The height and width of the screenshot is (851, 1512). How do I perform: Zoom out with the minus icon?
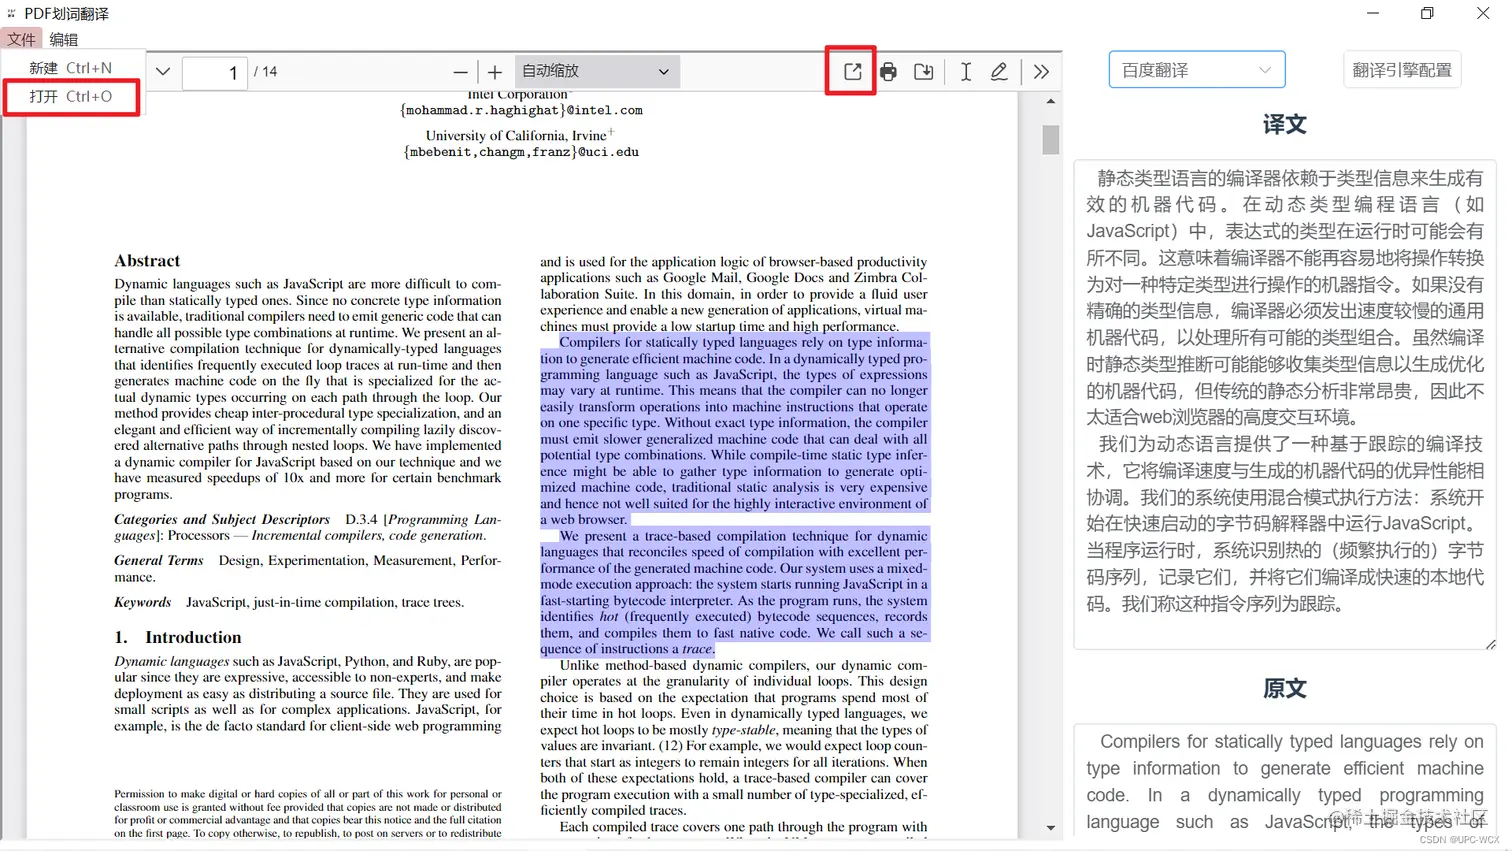460,72
